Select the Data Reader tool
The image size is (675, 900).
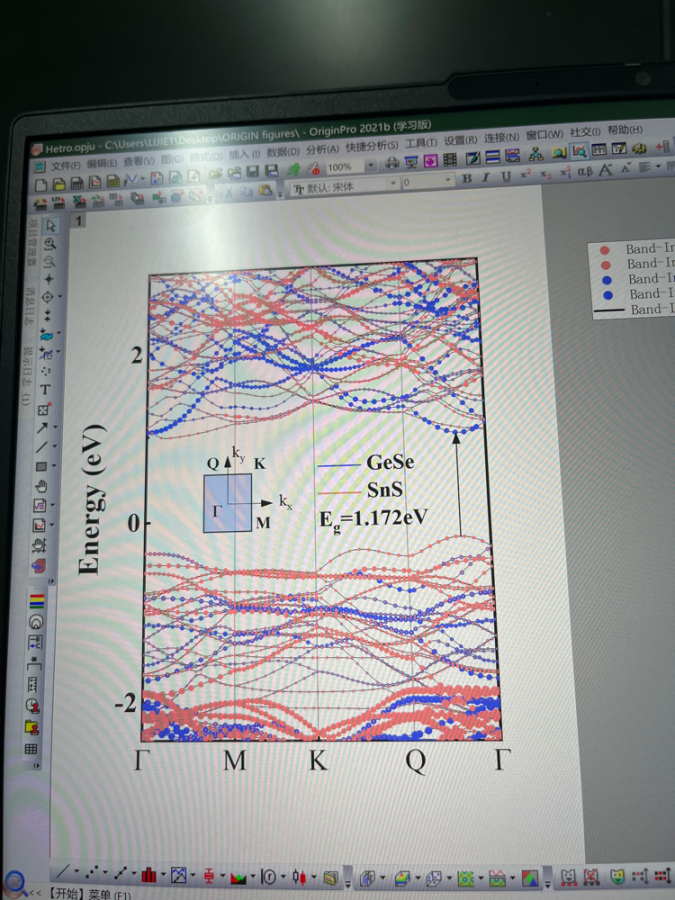(48, 297)
